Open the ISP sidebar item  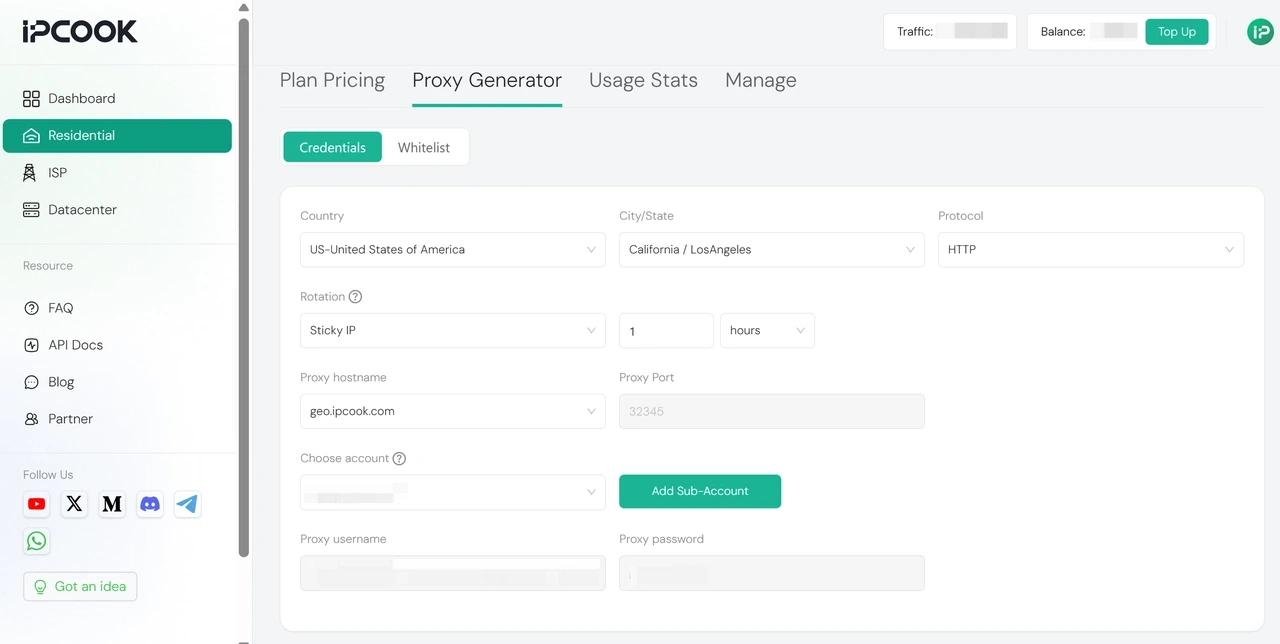click(x=117, y=173)
